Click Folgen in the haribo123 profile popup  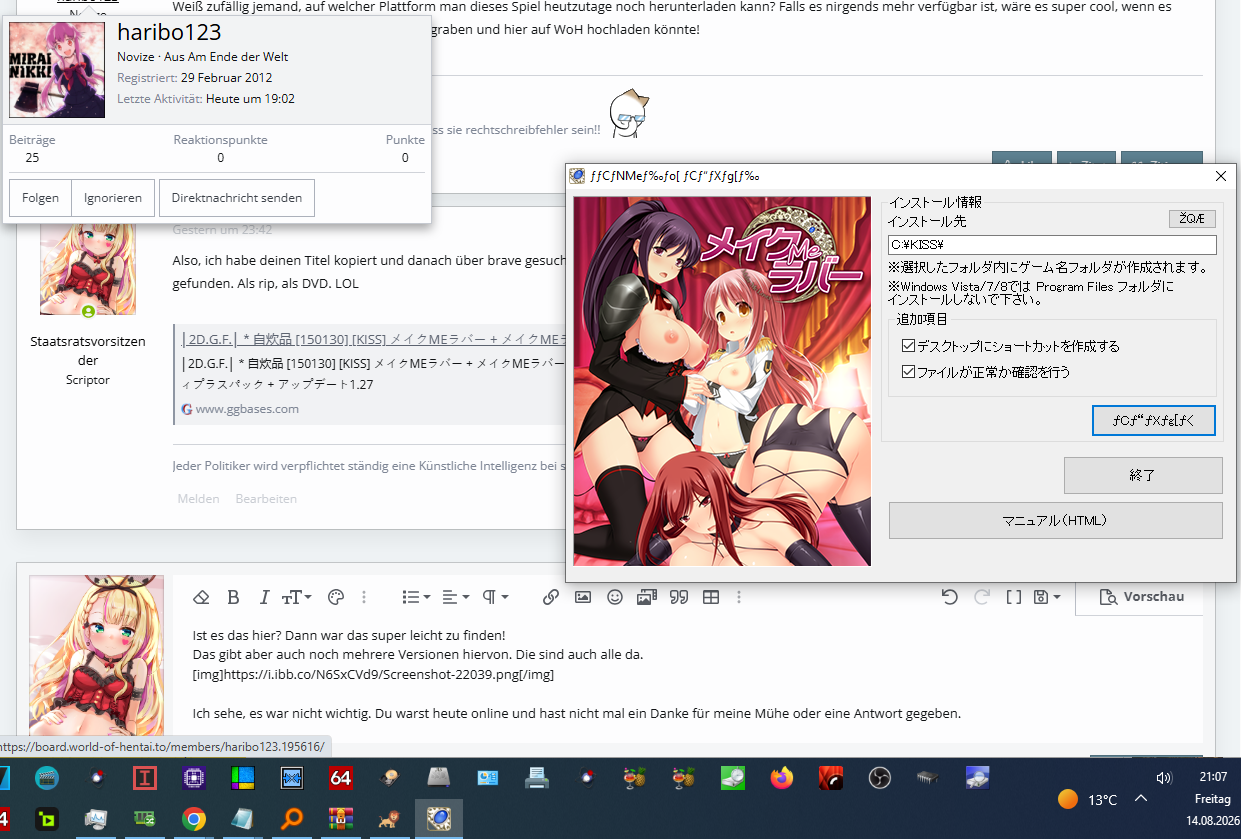coord(41,198)
